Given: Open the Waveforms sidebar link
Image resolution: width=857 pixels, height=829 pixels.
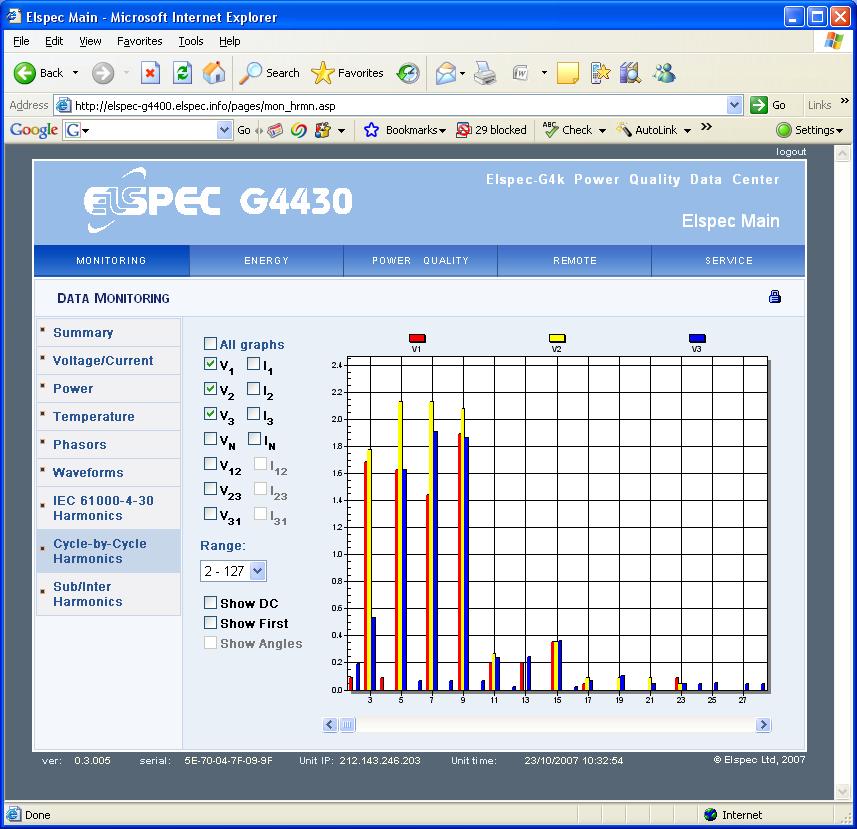Looking at the screenshot, I should (88, 472).
